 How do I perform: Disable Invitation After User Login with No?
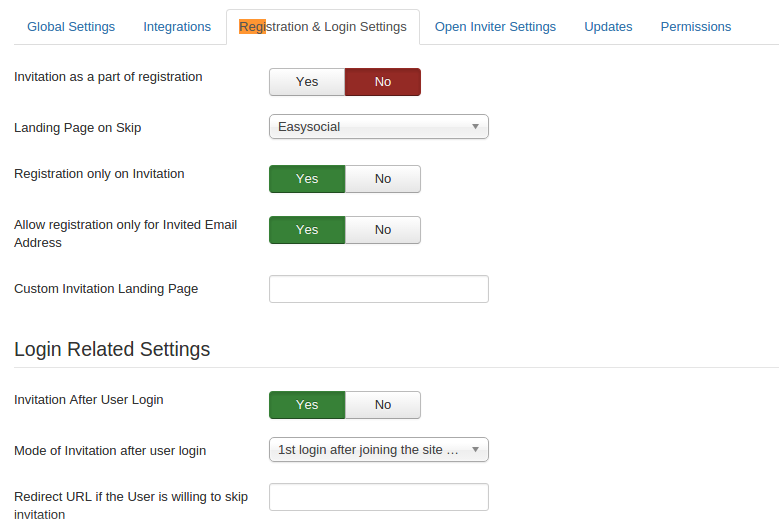(x=383, y=405)
